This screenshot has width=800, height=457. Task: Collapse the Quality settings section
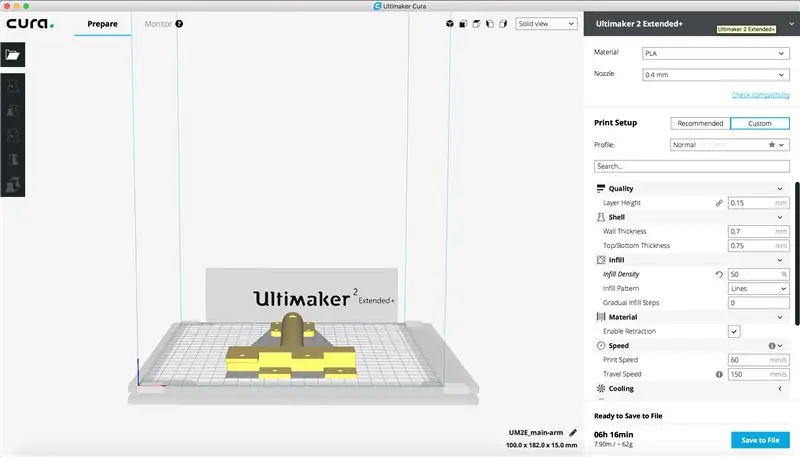click(780, 189)
